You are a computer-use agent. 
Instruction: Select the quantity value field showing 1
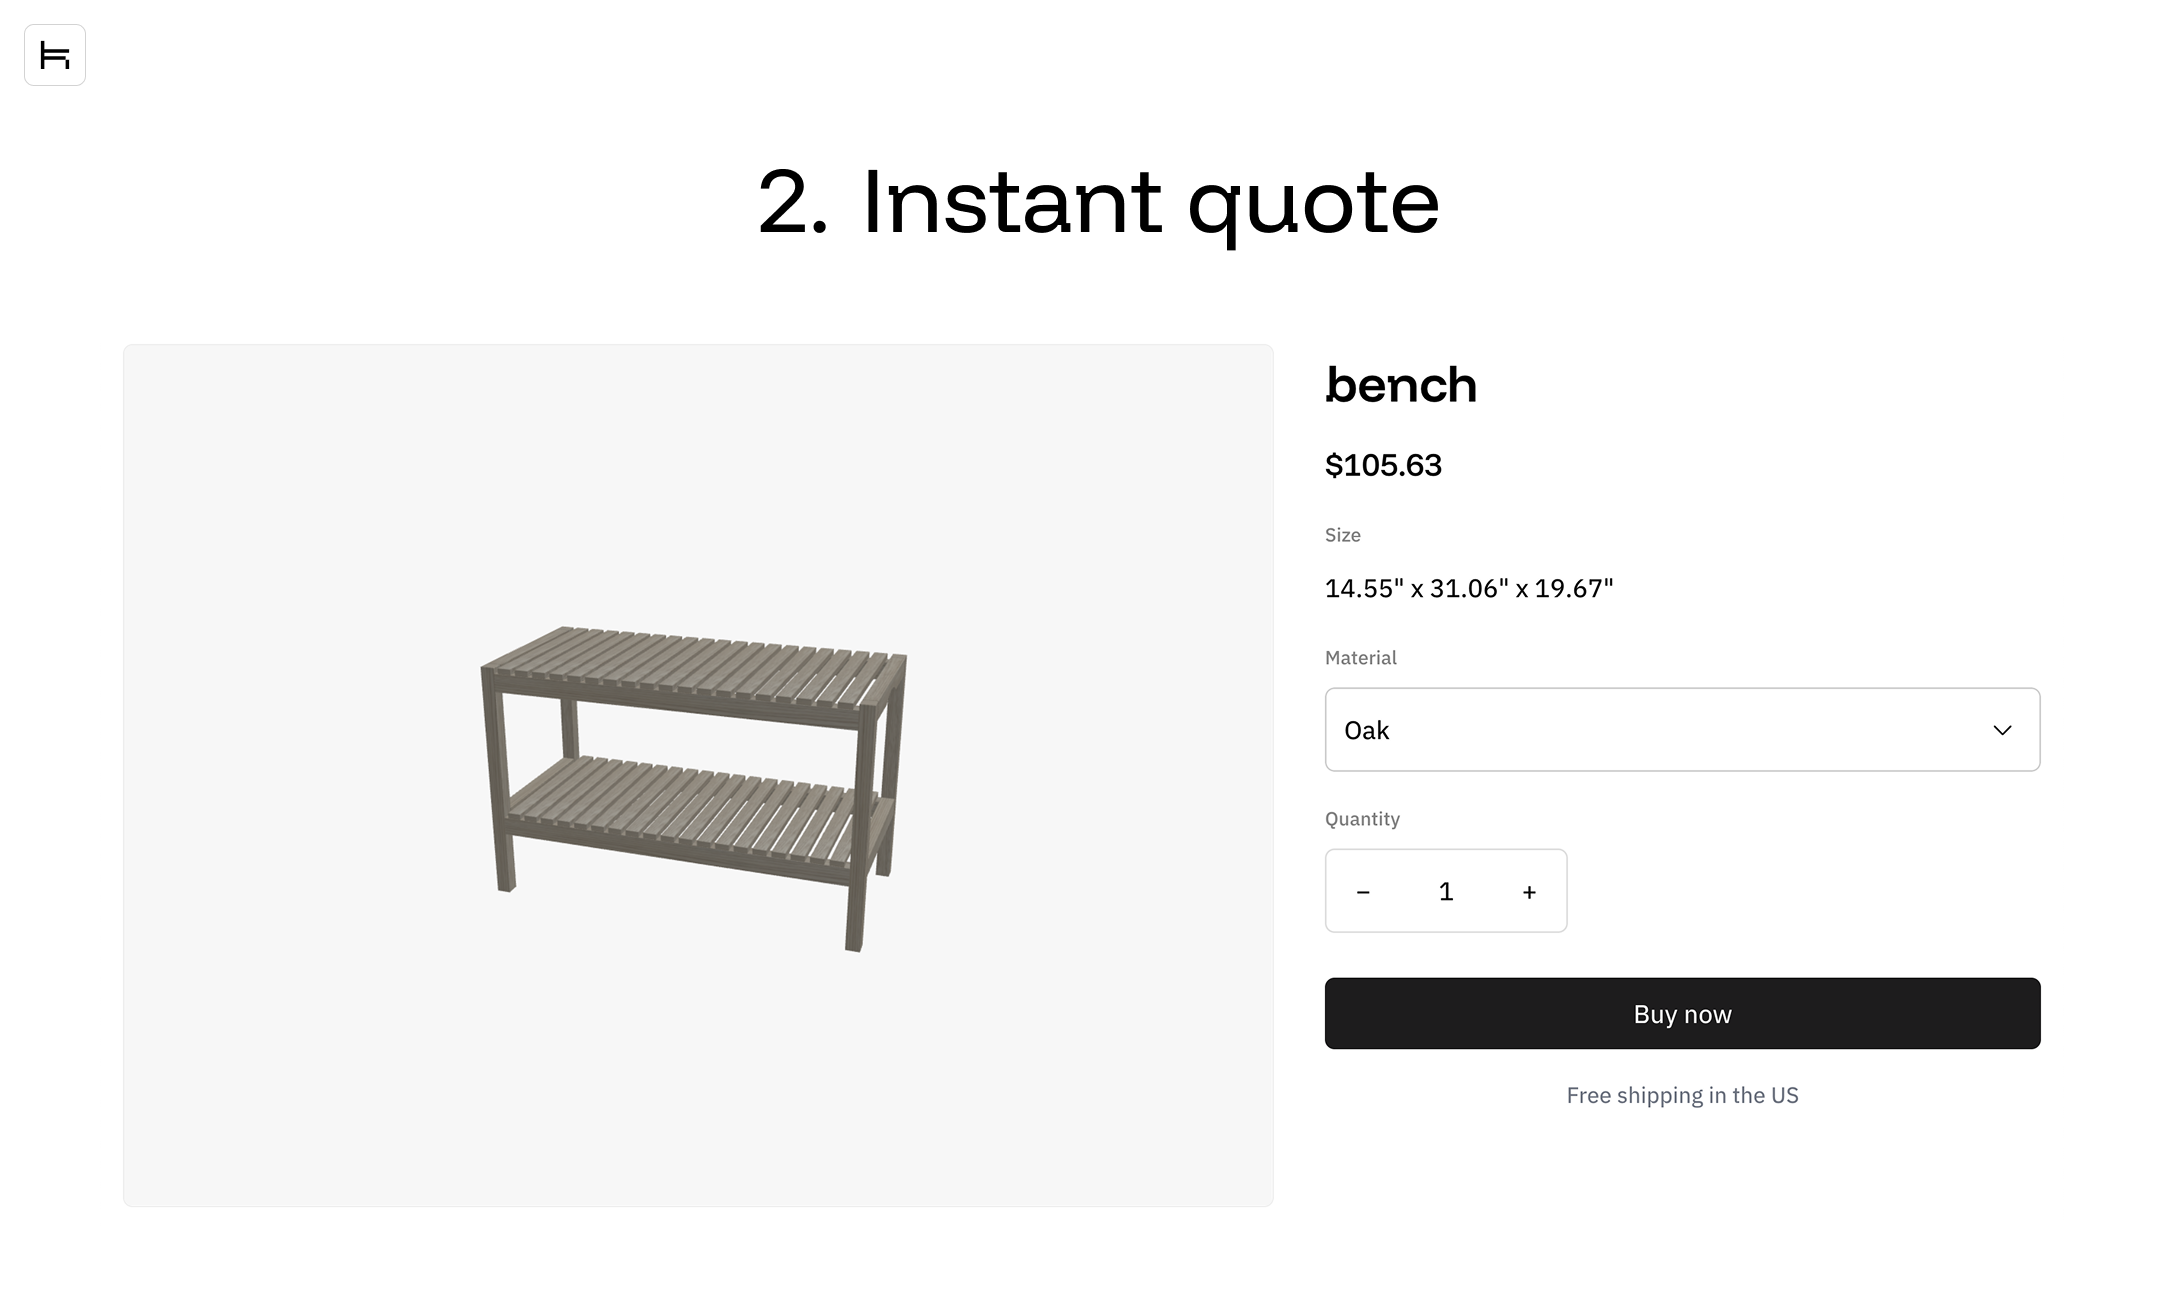coord(1446,892)
